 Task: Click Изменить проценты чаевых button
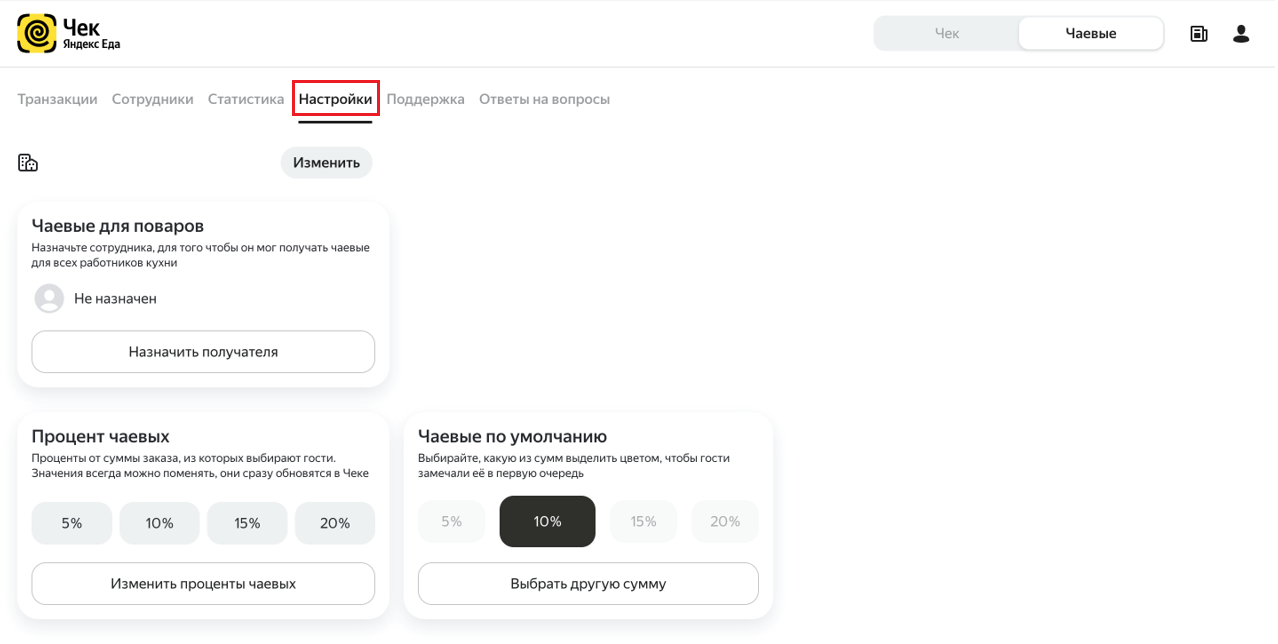coord(203,584)
